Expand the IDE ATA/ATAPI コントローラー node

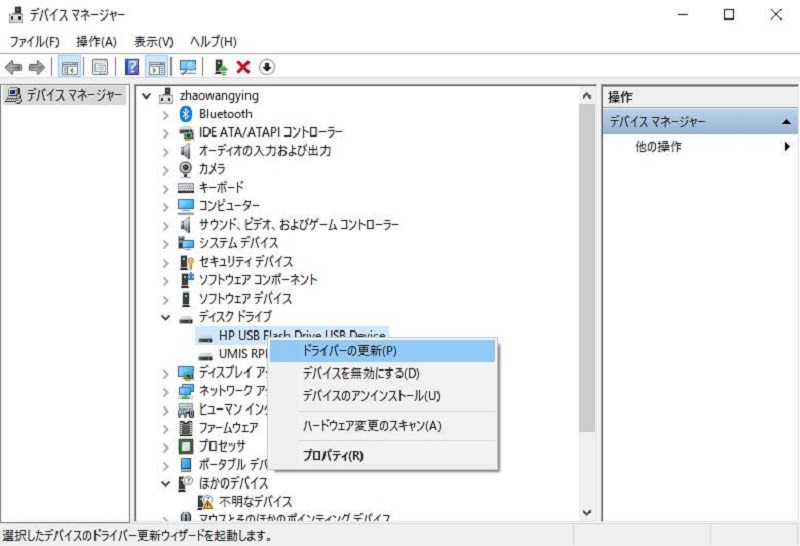point(165,134)
